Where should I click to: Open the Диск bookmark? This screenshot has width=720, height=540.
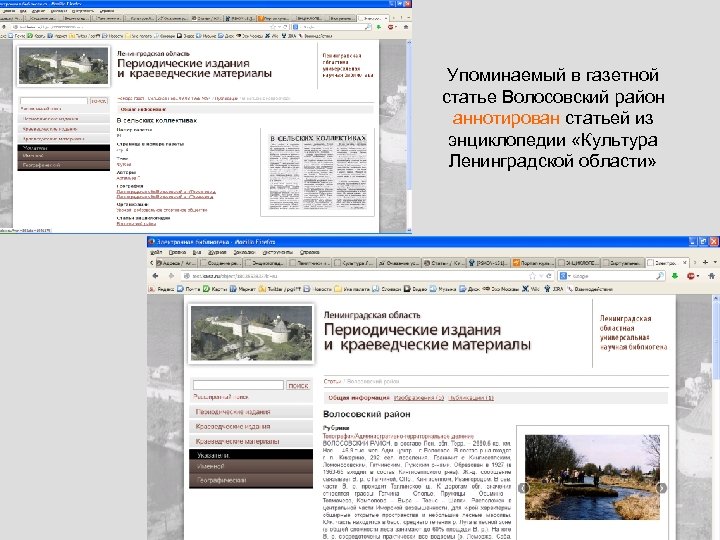[x=469, y=289]
